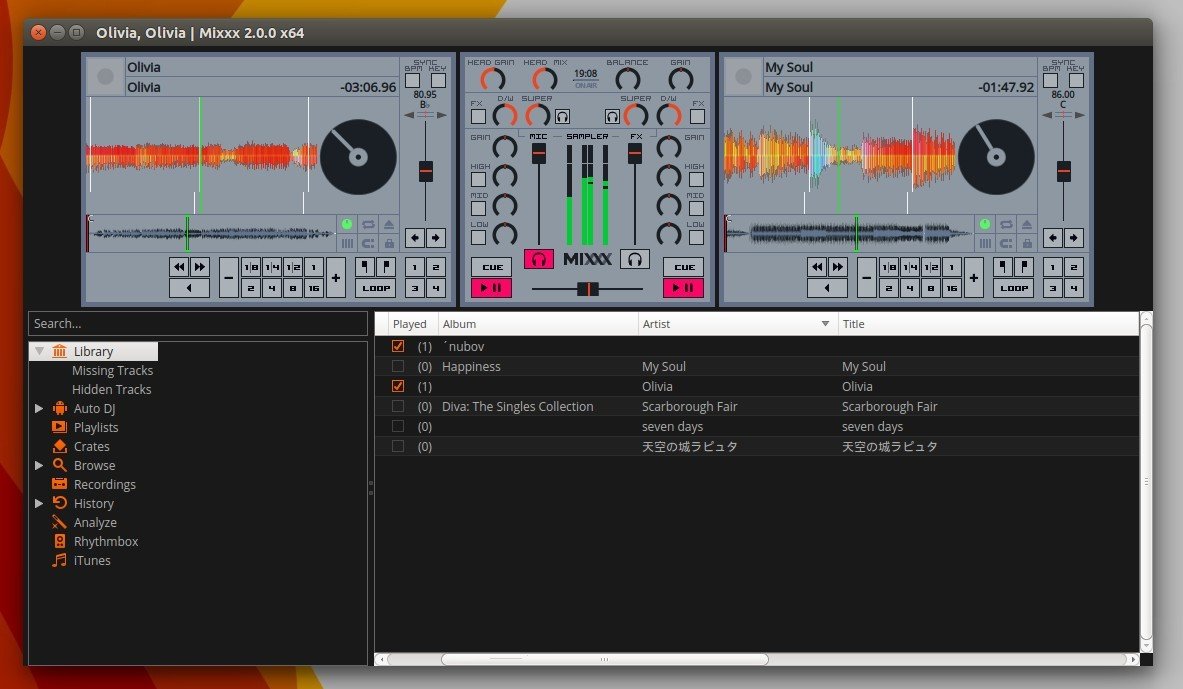Enable KEY sync on the Olivia deck
Image resolution: width=1183 pixels, height=689 pixels.
(438, 80)
